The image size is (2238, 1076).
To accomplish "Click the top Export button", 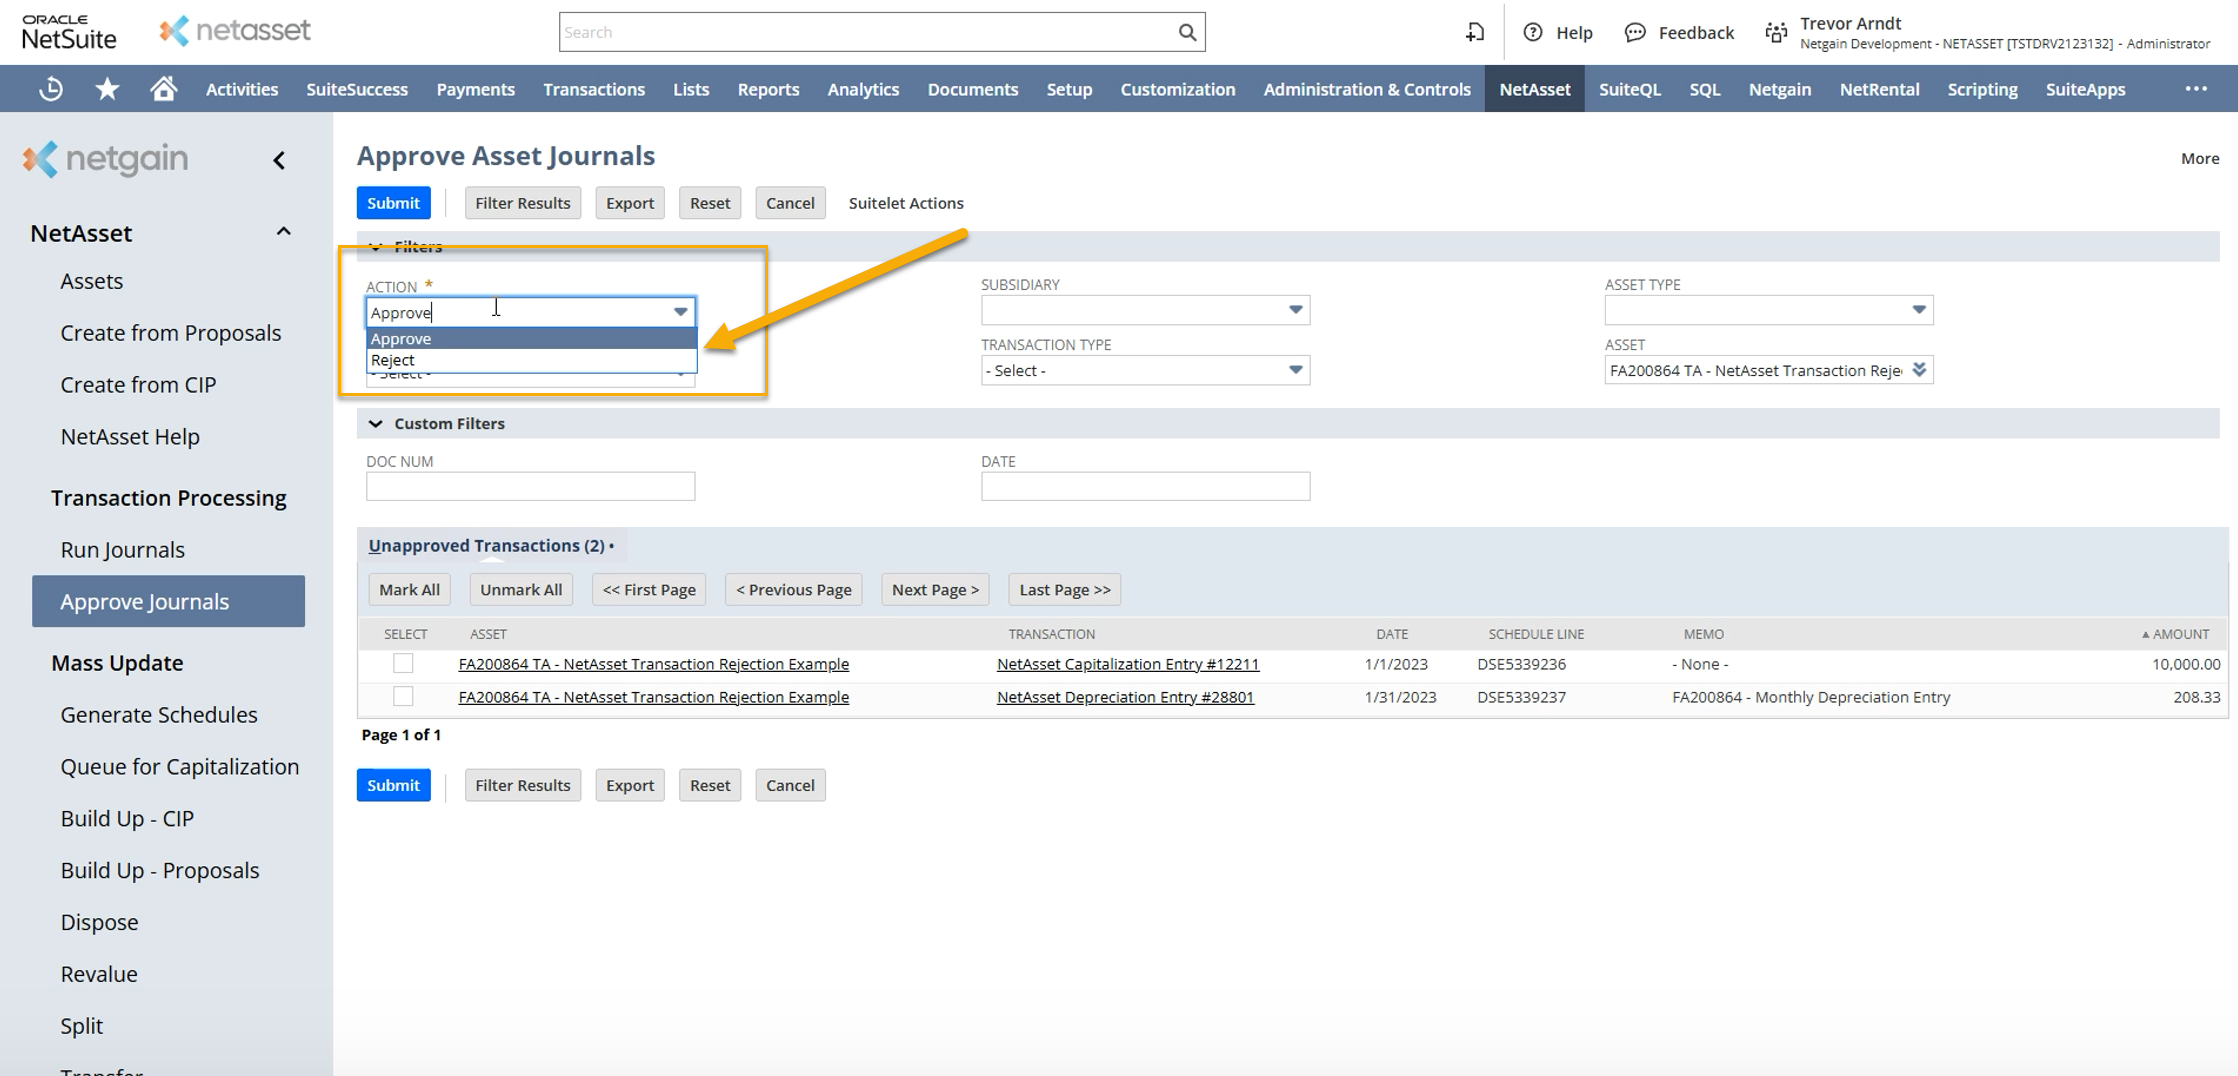I will [629, 203].
